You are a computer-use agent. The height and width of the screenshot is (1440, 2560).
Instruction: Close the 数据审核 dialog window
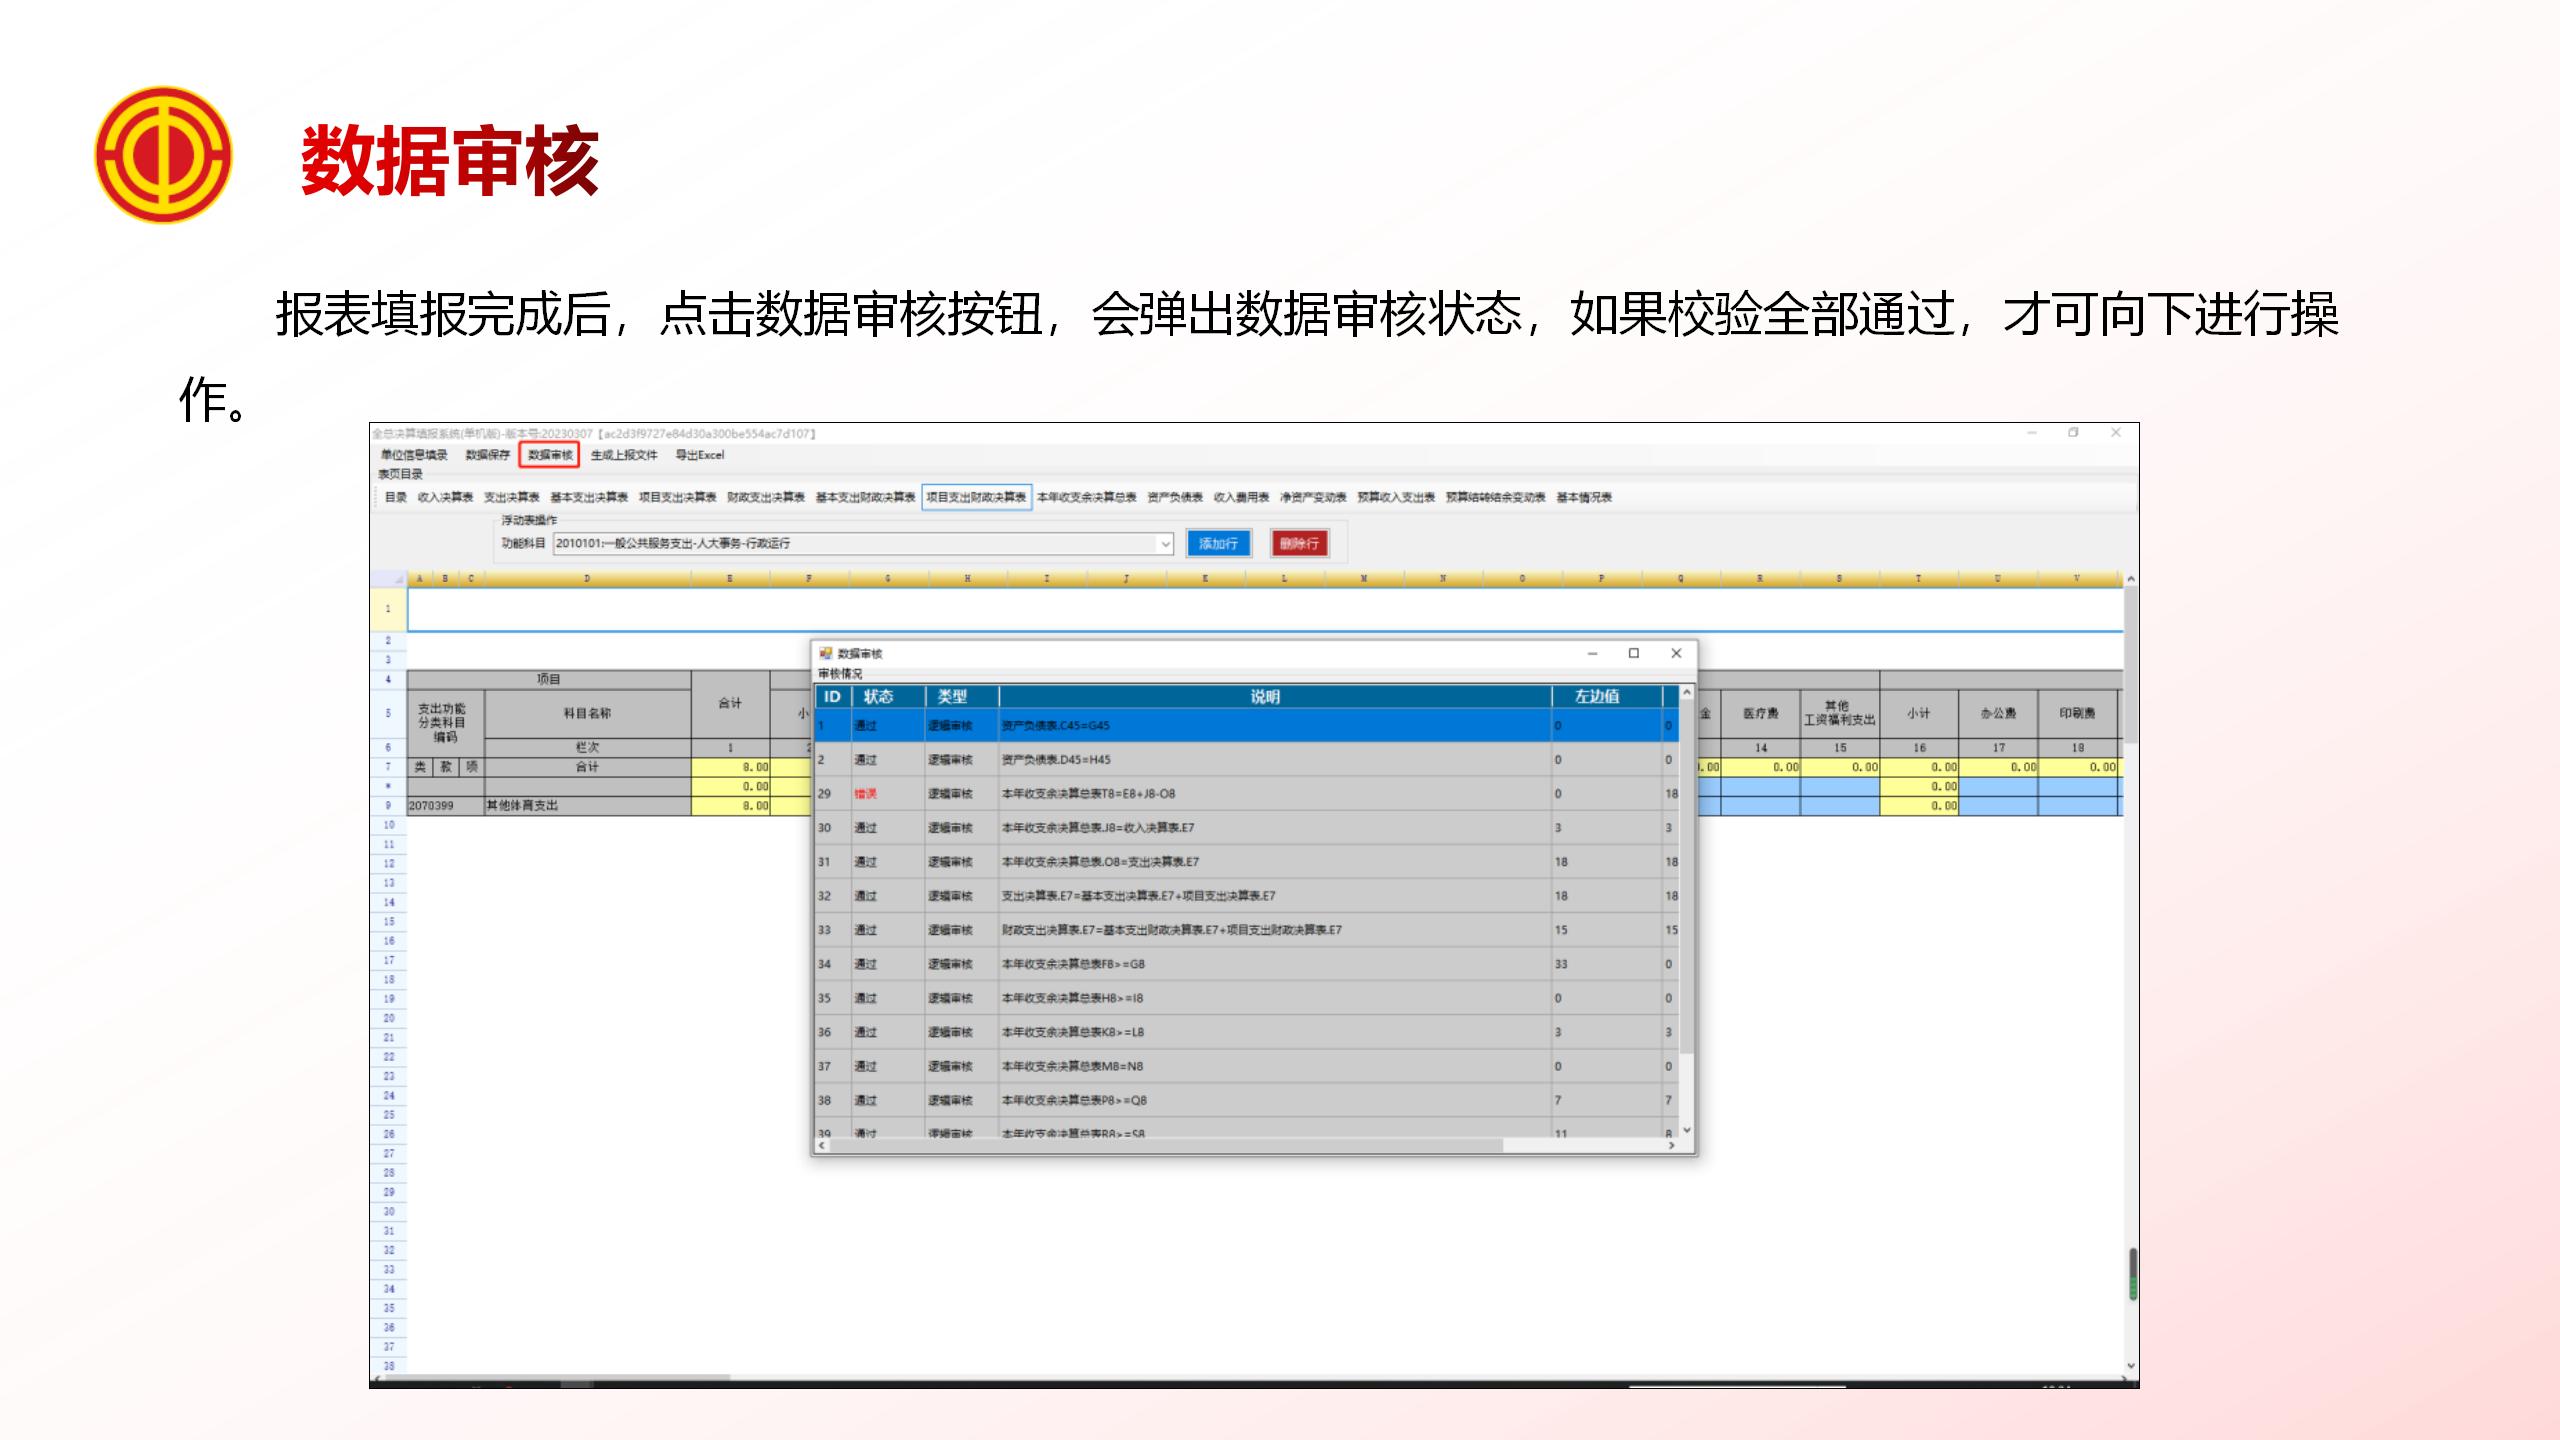(1676, 653)
